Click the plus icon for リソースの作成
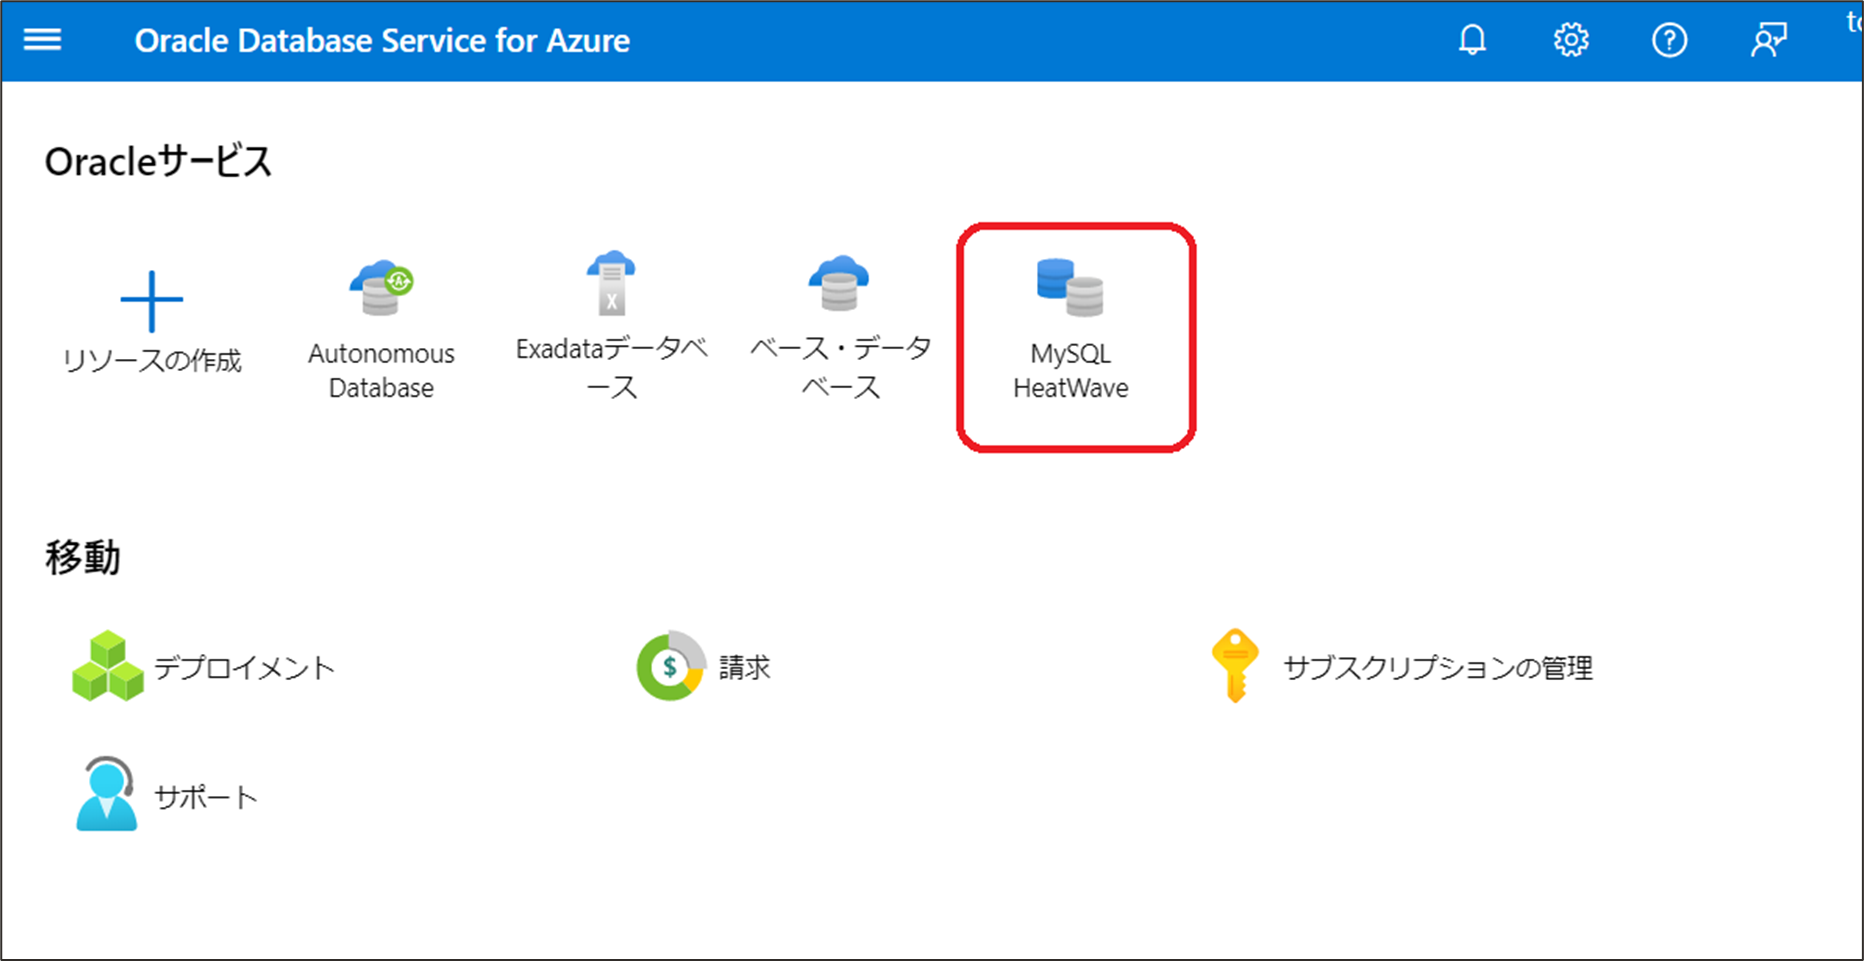This screenshot has width=1864, height=961. tap(151, 301)
